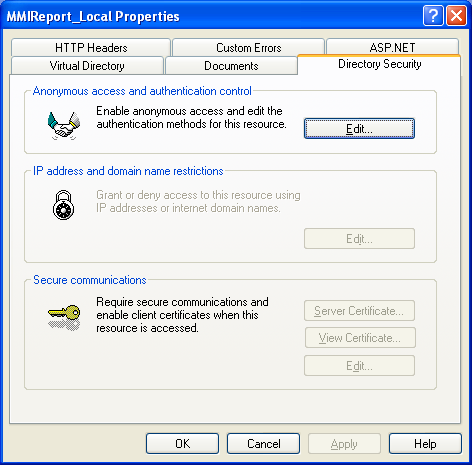Show the Documents tab
This screenshot has width=472, height=465.
(231, 65)
